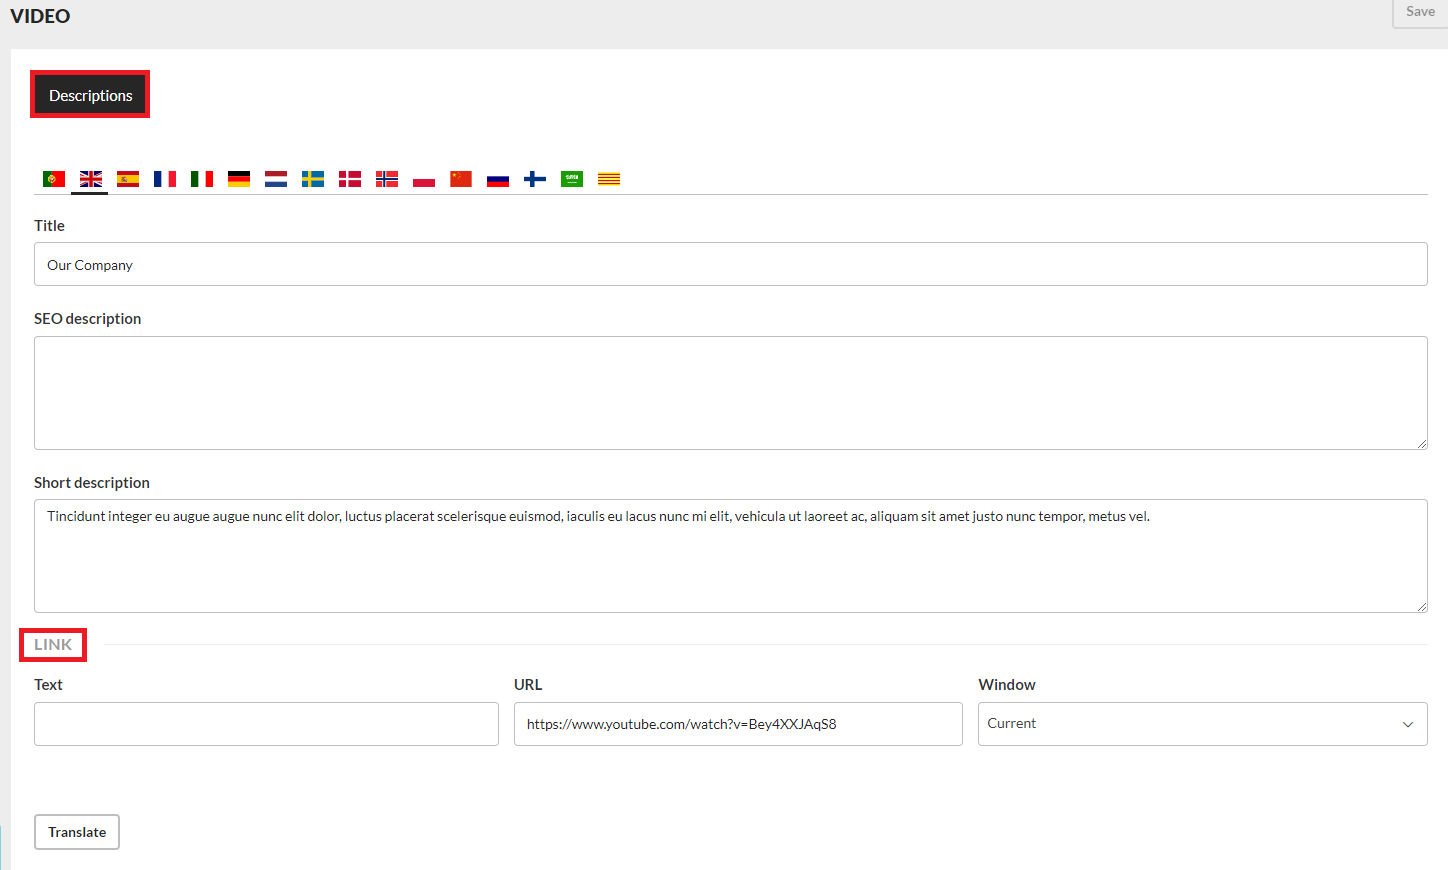The height and width of the screenshot is (870, 1448).
Task: Switch to the English UK flag tab
Action: click(91, 179)
